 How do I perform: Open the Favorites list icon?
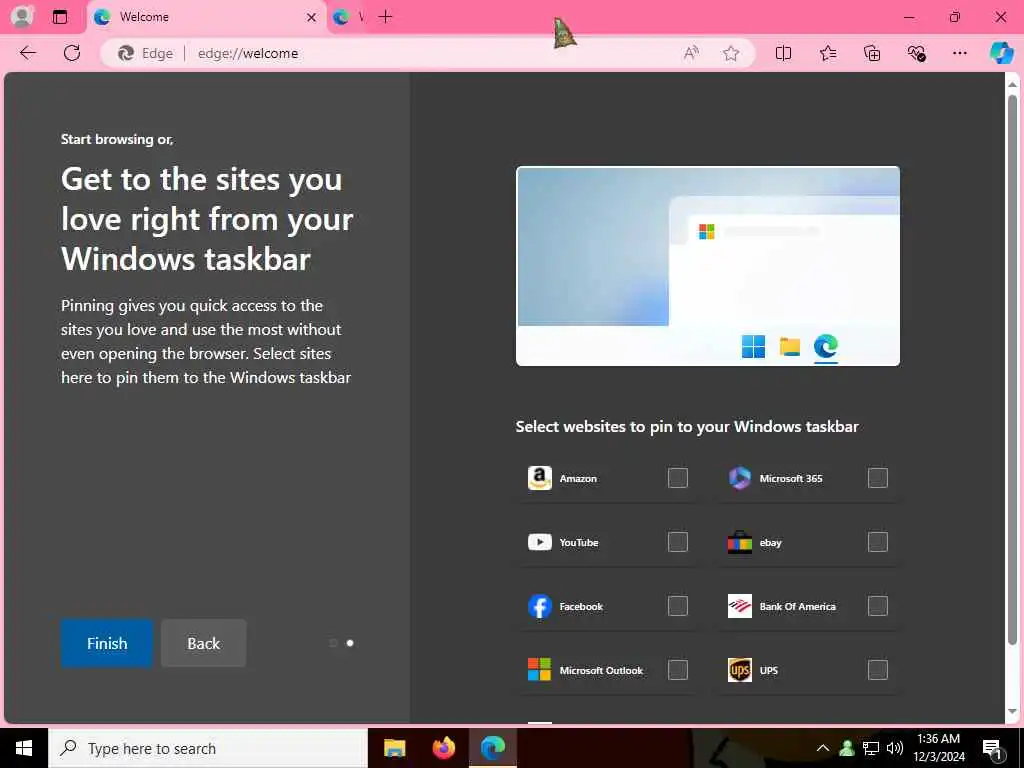click(x=827, y=54)
